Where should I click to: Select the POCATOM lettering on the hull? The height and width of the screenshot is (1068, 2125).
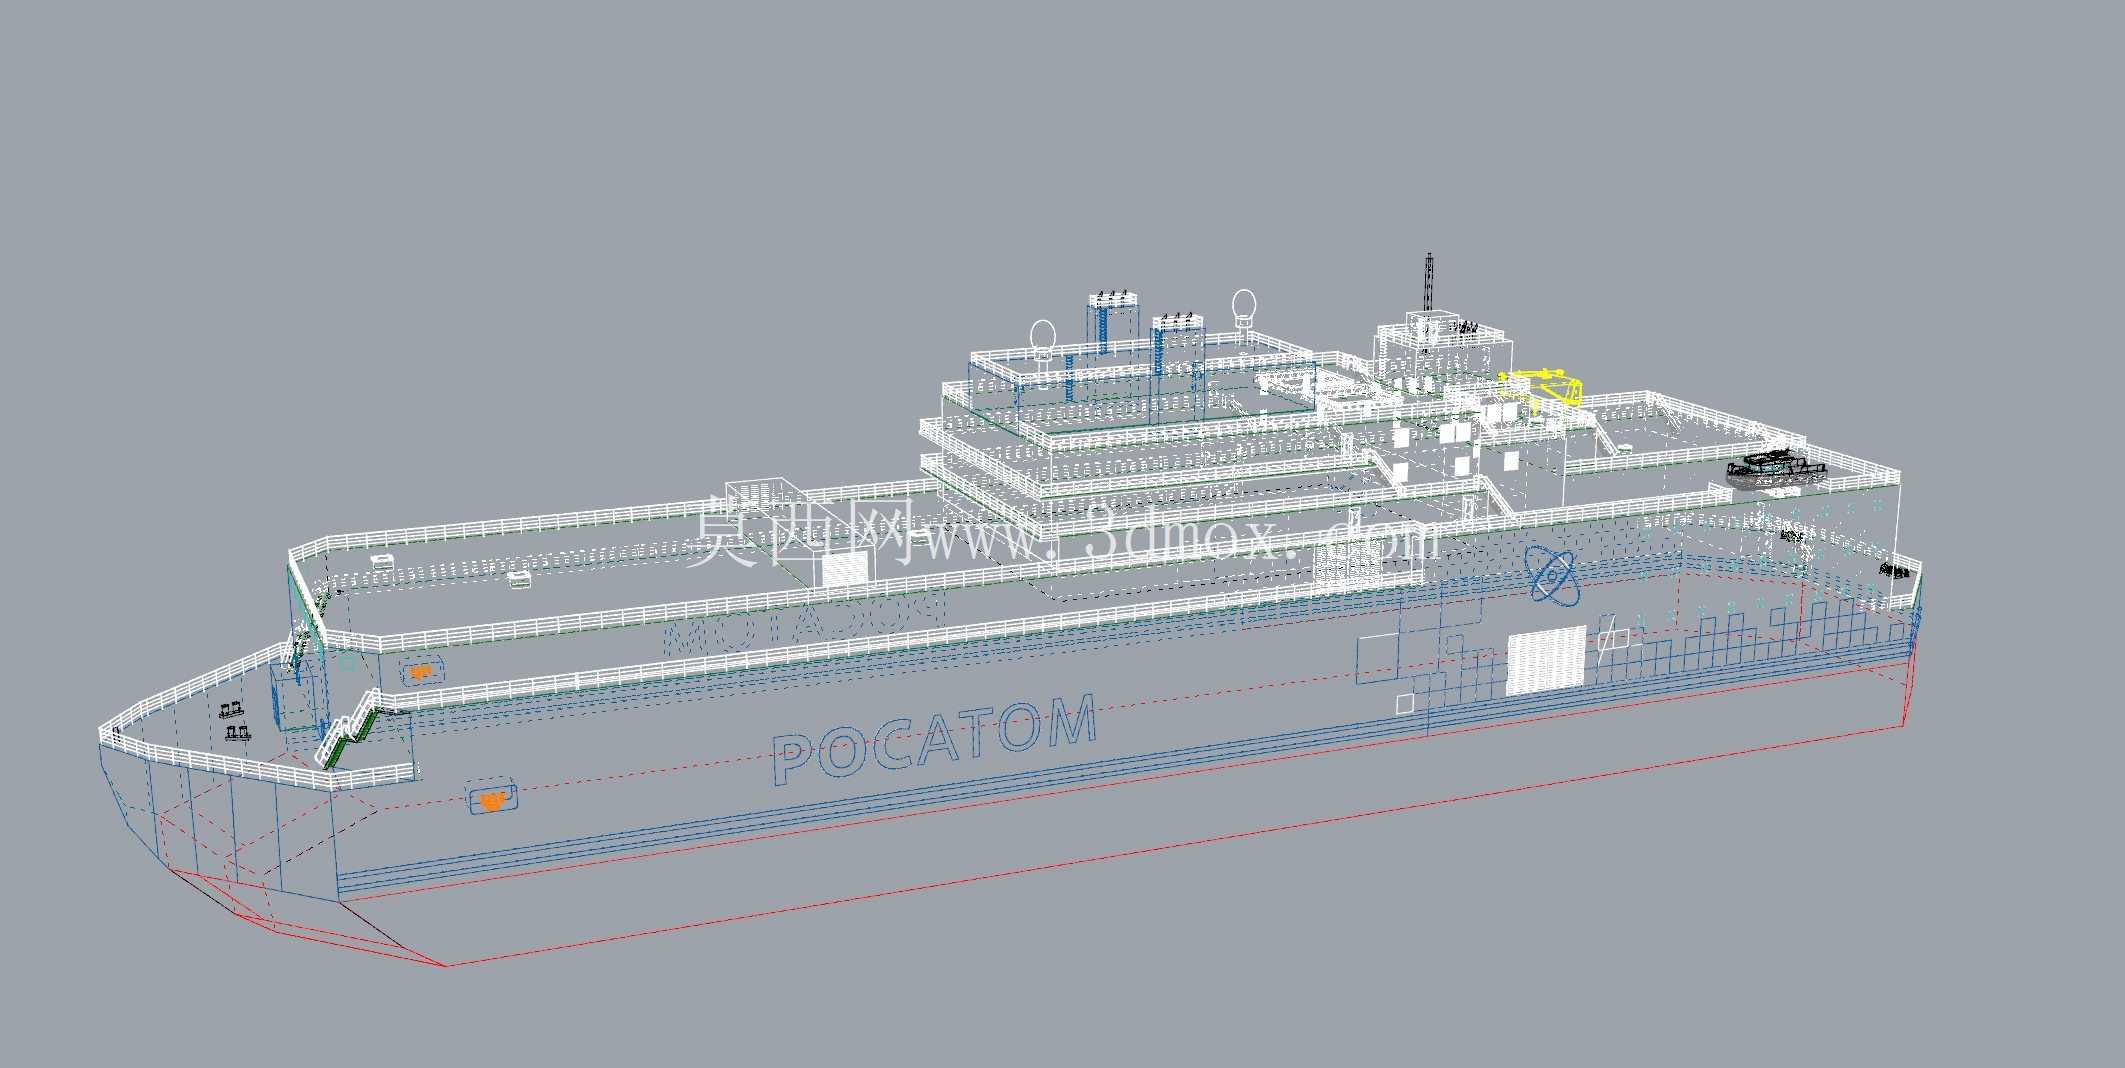(935, 739)
